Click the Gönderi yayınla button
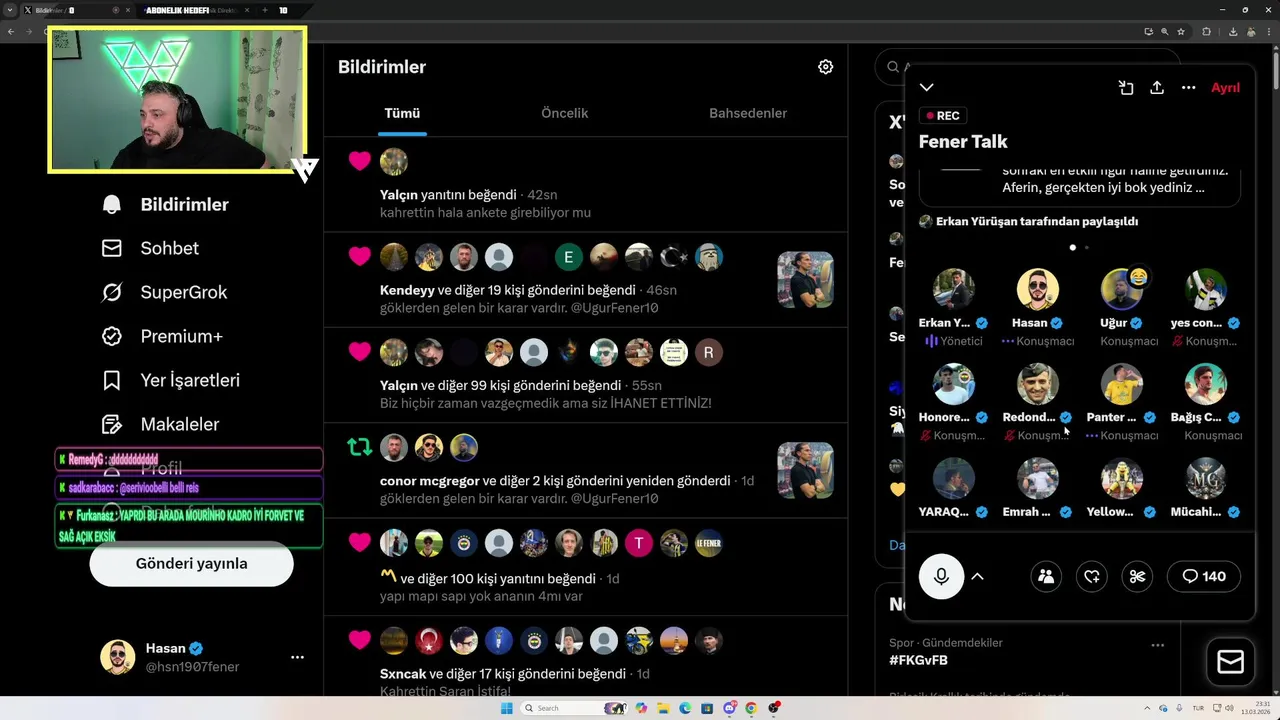This screenshot has width=1280, height=720. 191,563
